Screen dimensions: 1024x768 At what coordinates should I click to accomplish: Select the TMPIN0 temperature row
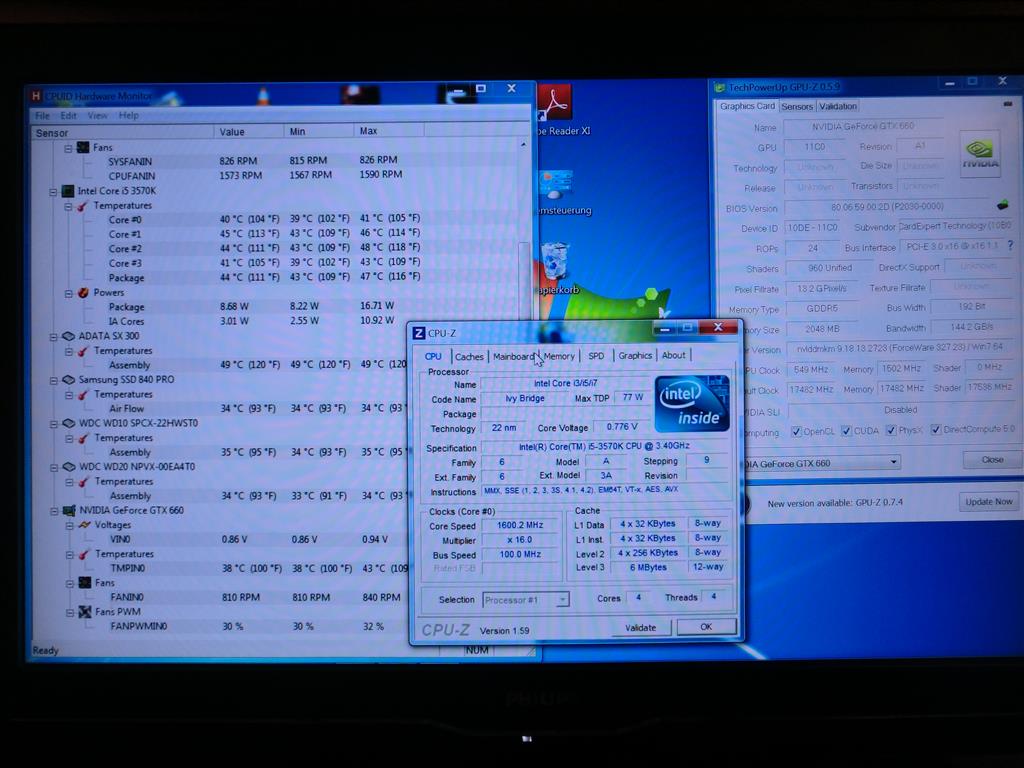pyautogui.click(x=222, y=568)
